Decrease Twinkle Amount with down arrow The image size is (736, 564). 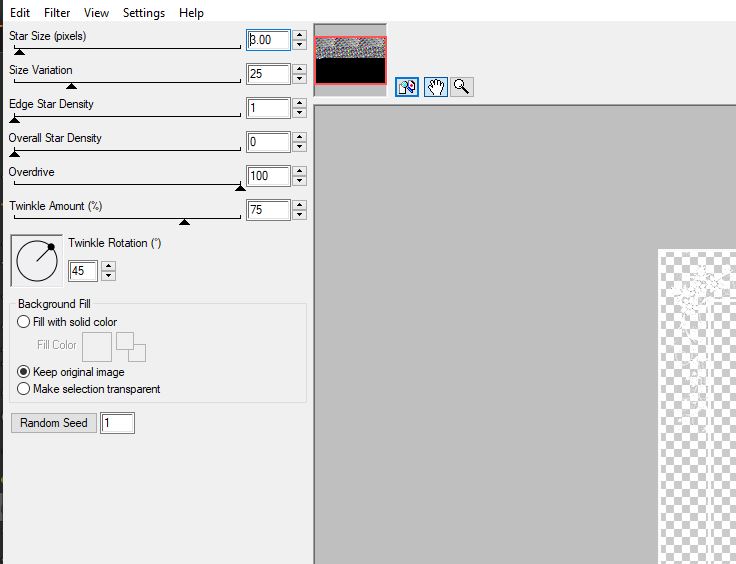[299, 214]
